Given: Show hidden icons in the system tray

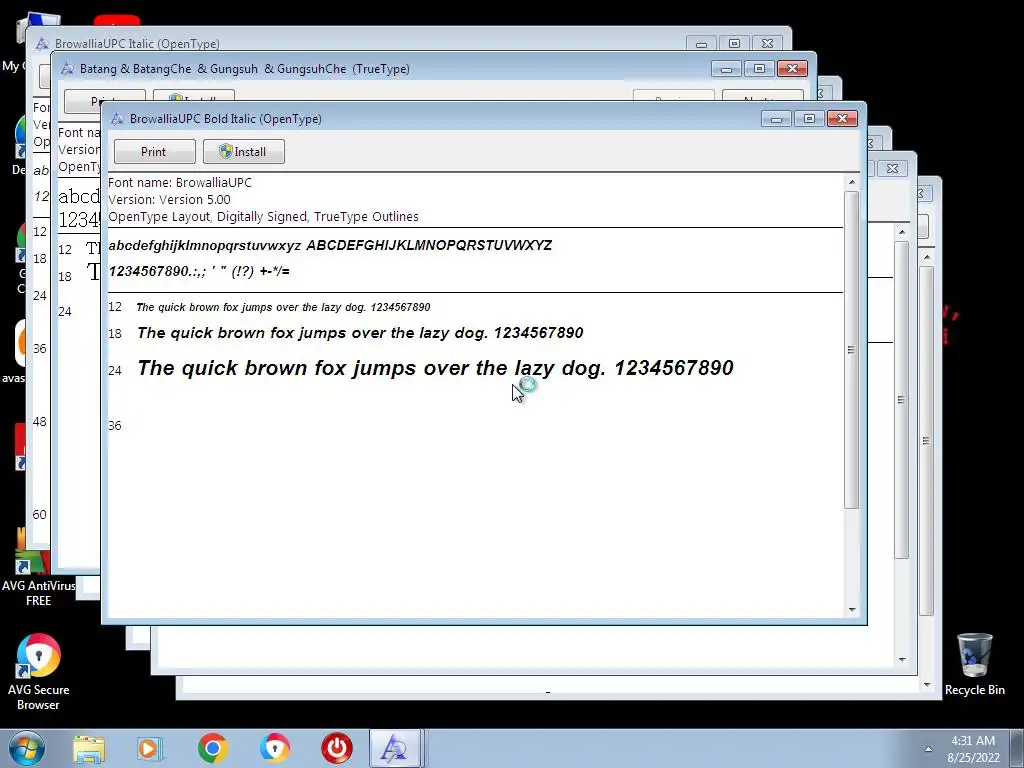Looking at the screenshot, I should tap(928, 749).
